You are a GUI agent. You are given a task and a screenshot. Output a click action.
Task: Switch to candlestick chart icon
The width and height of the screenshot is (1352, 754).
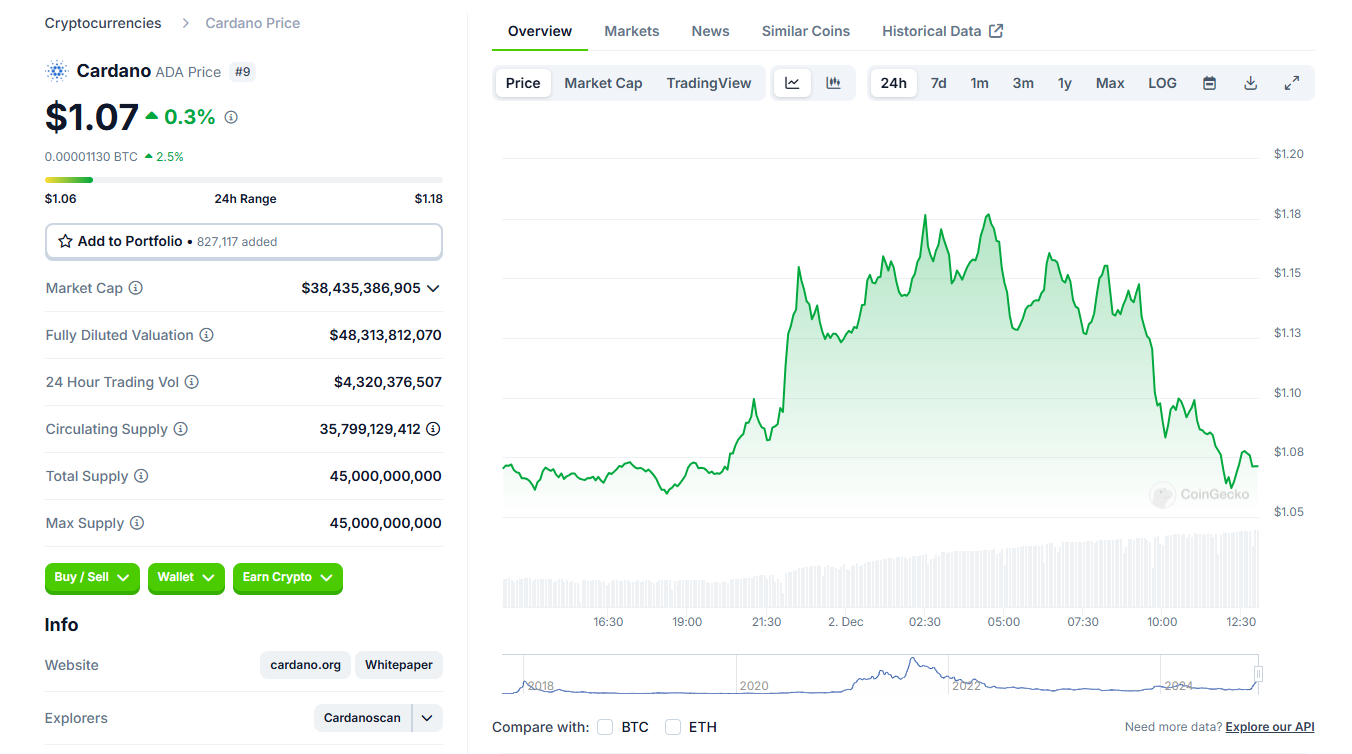pyautogui.click(x=833, y=83)
